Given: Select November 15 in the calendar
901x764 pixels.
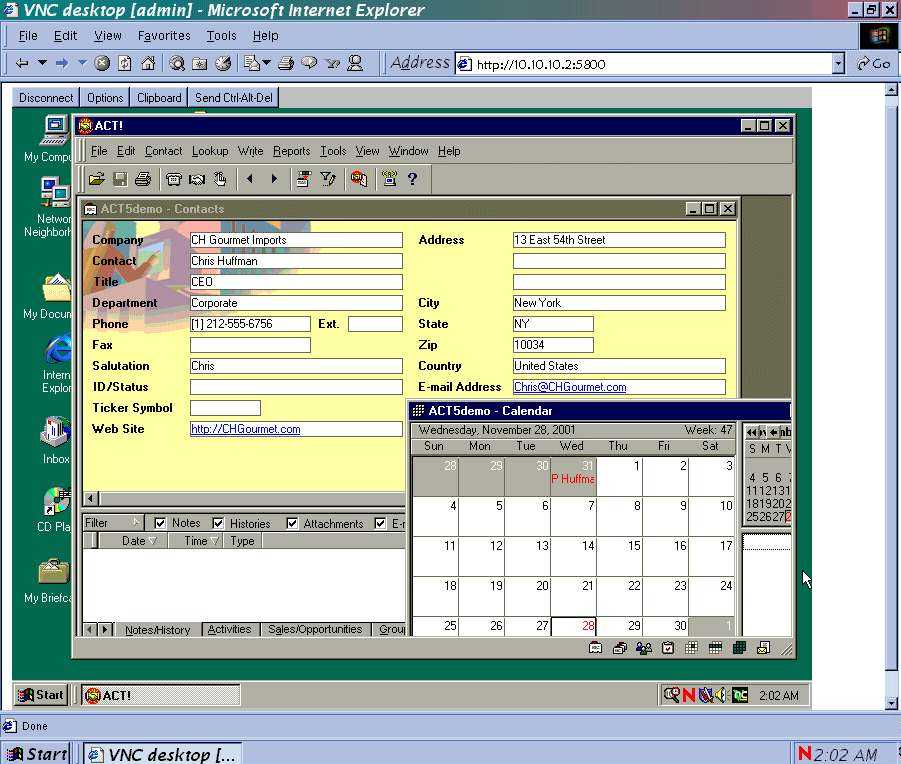Looking at the screenshot, I should pos(619,557).
